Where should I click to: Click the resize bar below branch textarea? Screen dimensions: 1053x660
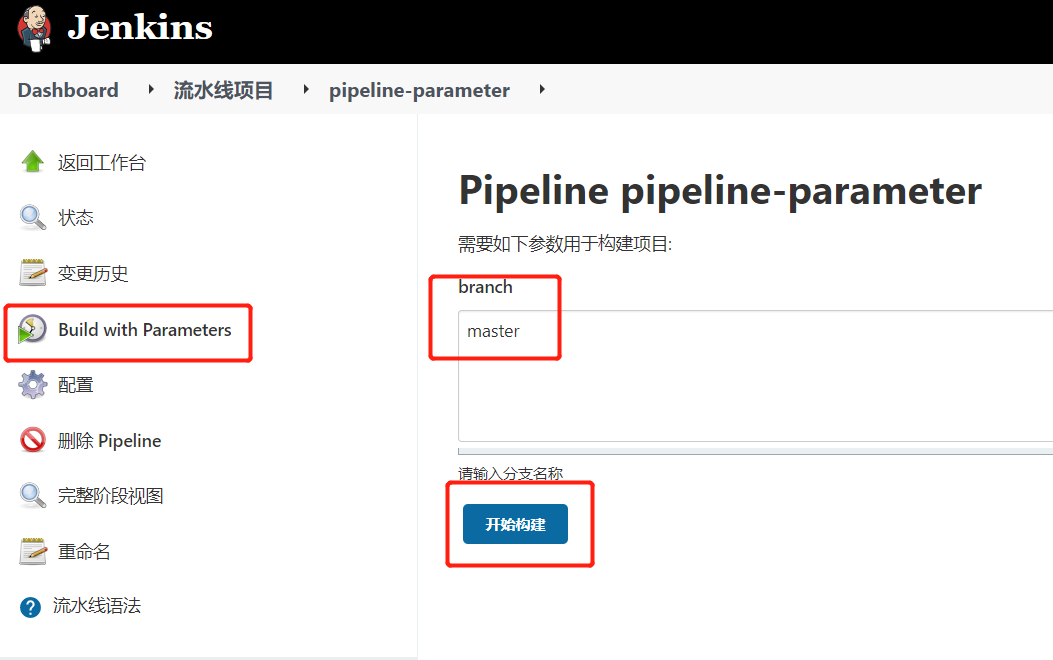[756, 451]
